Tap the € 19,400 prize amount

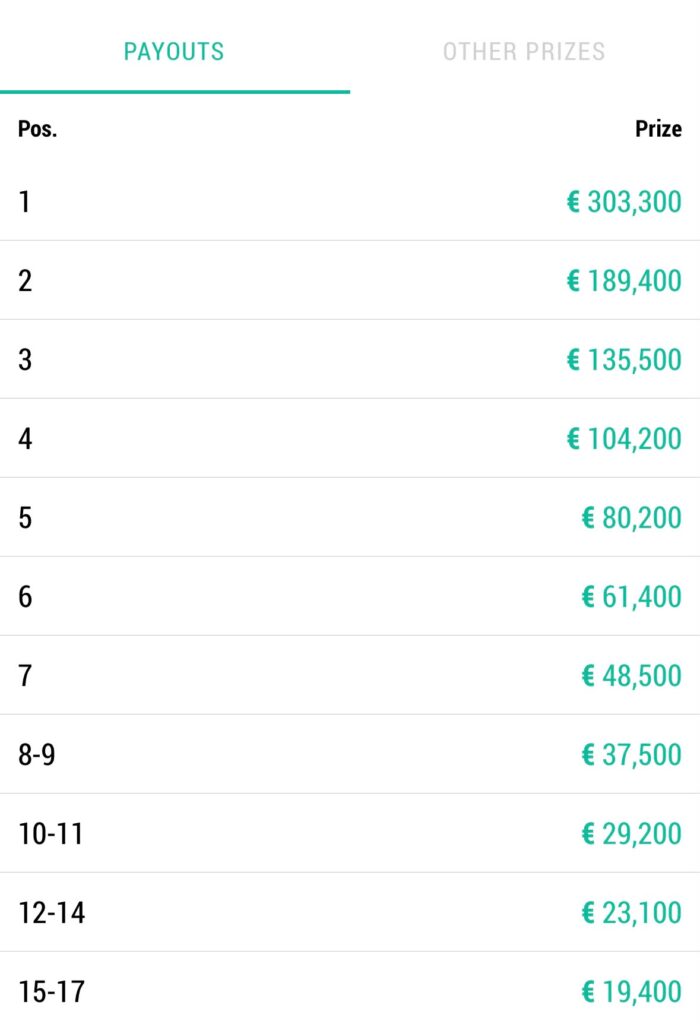tap(631, 991)
